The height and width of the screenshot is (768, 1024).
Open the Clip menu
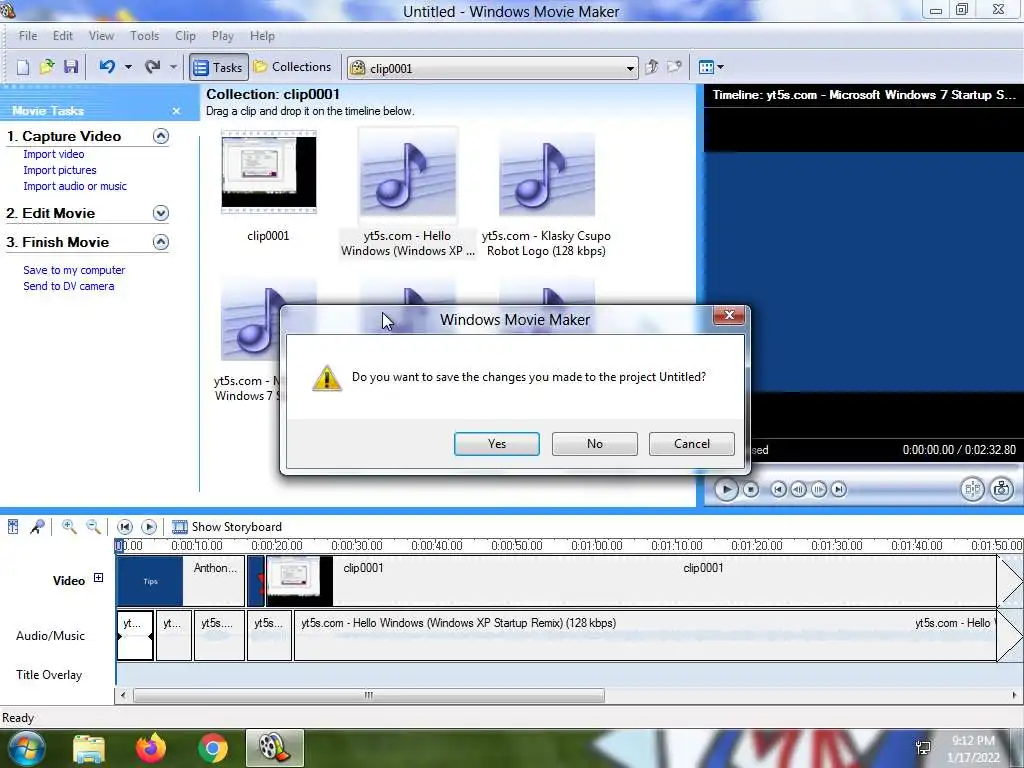[185, 36]
